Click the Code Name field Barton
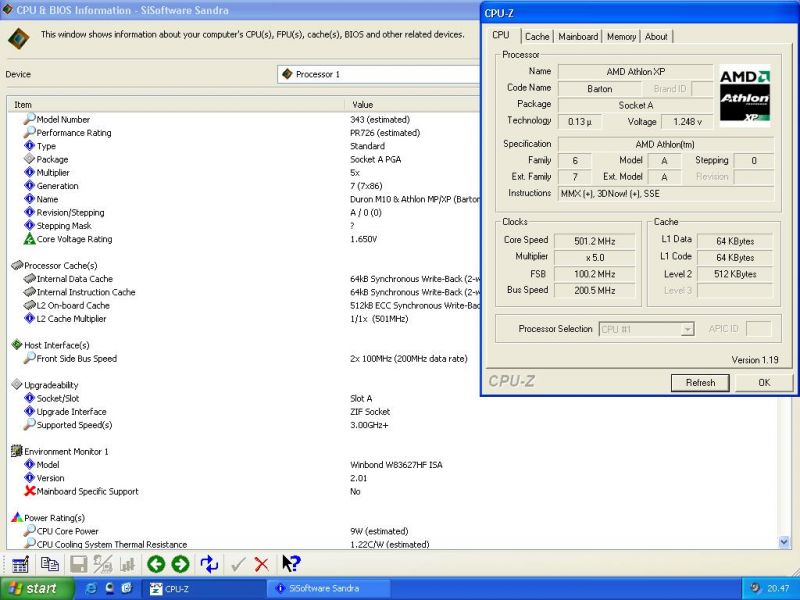The image size is (800, 600). click(599, 89)
